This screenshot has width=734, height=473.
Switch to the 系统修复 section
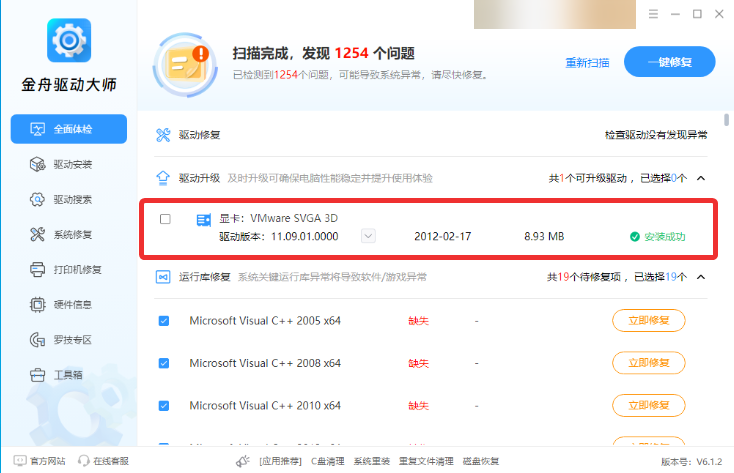[x=69, y=234]
